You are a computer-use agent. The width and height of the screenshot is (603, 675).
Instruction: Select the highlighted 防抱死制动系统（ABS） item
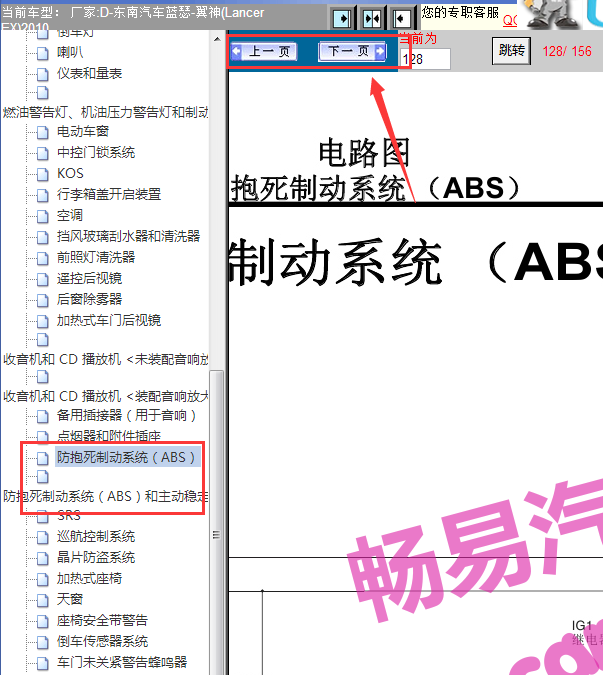tap(127, 457)
